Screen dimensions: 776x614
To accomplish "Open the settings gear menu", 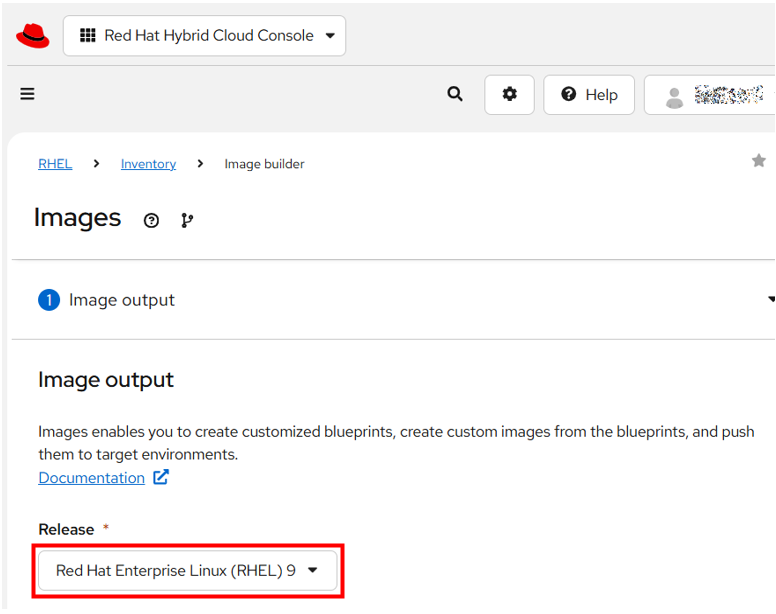I will 510,94.
